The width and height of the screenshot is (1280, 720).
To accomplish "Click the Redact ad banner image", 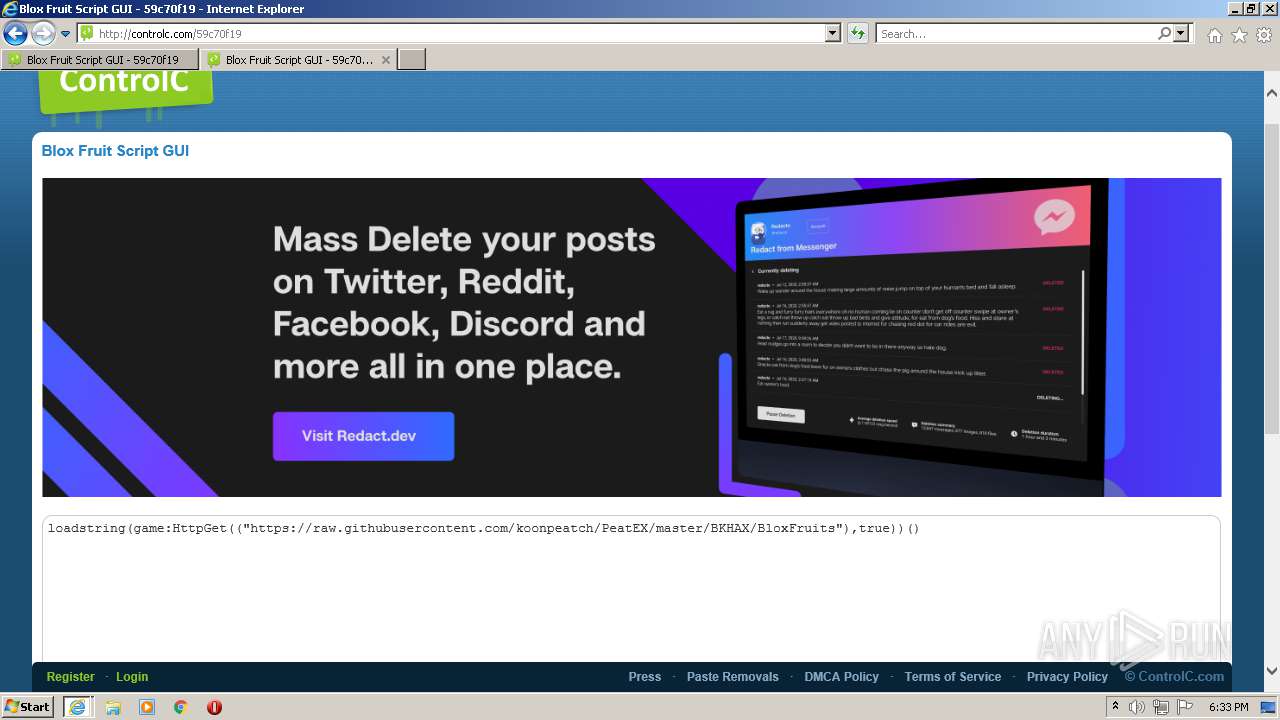I will pyautogui.click(x=631, y=337).
